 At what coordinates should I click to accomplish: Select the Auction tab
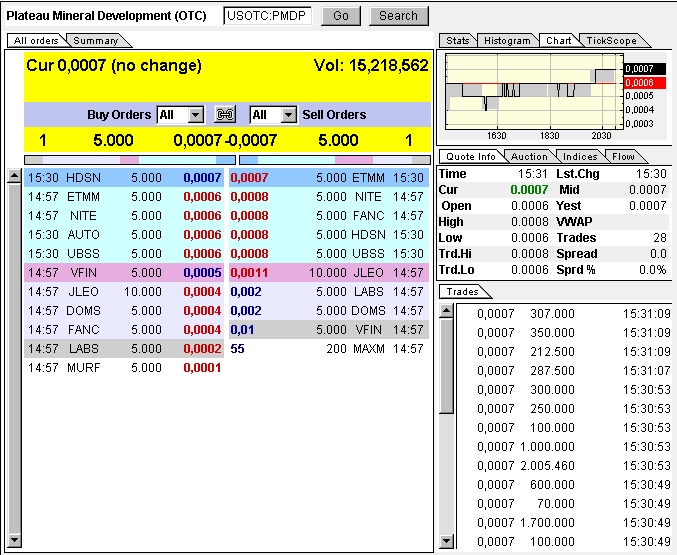529,157
